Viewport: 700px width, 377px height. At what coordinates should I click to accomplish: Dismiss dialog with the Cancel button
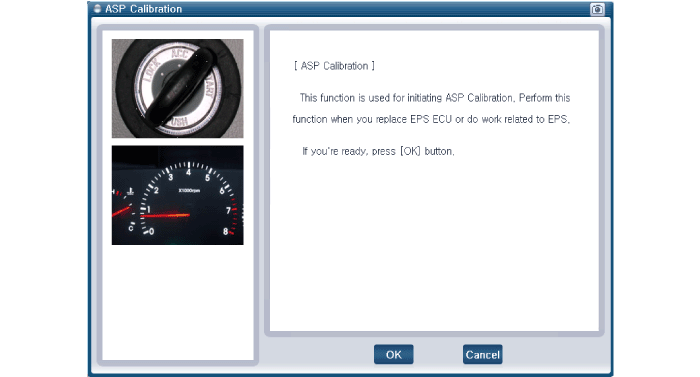pyautogui.click(x=482, y=354)
